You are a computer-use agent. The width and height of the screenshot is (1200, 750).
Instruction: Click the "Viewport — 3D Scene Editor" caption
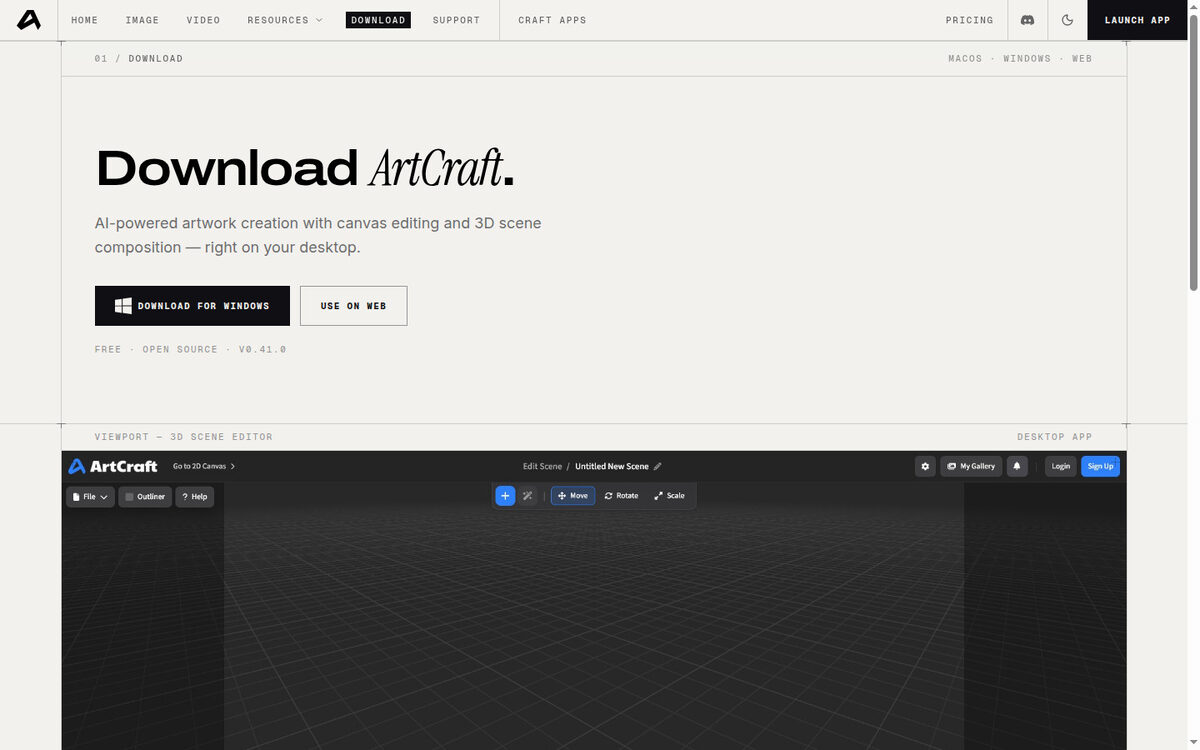tap(183, 437)
